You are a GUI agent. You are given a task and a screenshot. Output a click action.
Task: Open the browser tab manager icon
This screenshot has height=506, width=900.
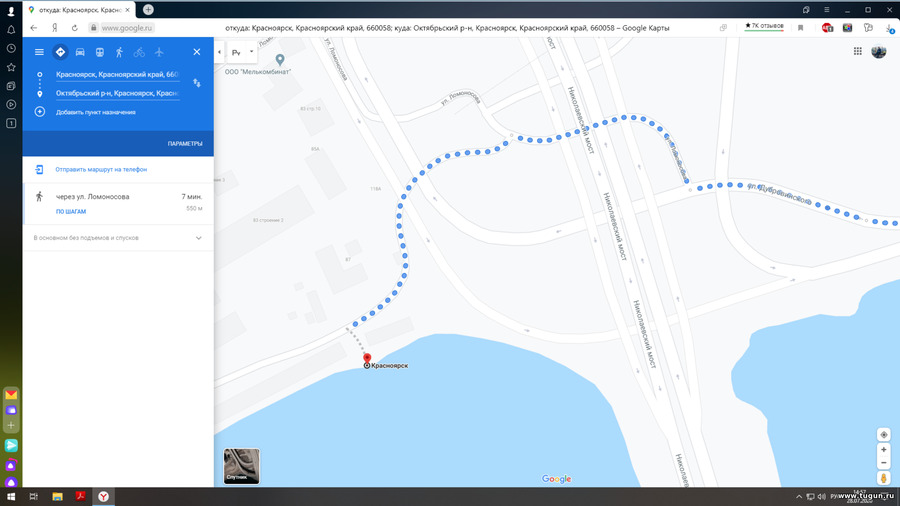[806, 10]
